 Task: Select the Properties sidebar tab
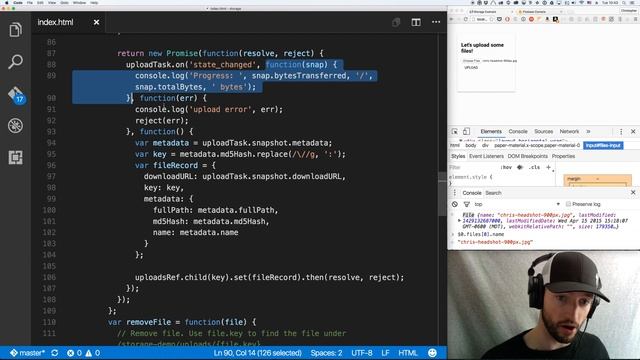tap(563, 156)
